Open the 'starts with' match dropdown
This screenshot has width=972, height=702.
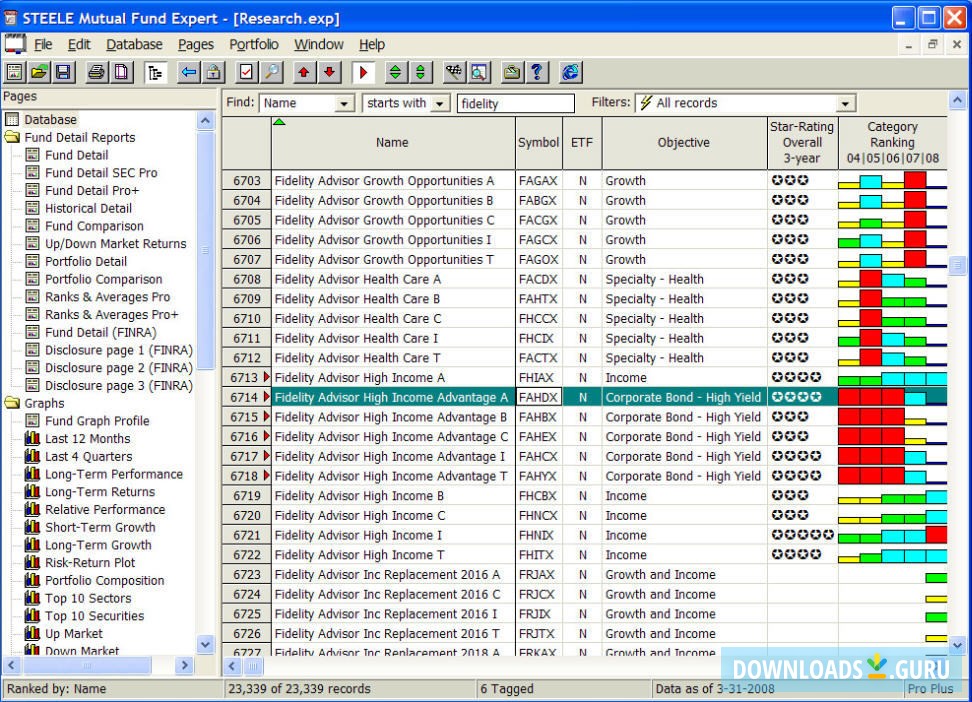440,103
